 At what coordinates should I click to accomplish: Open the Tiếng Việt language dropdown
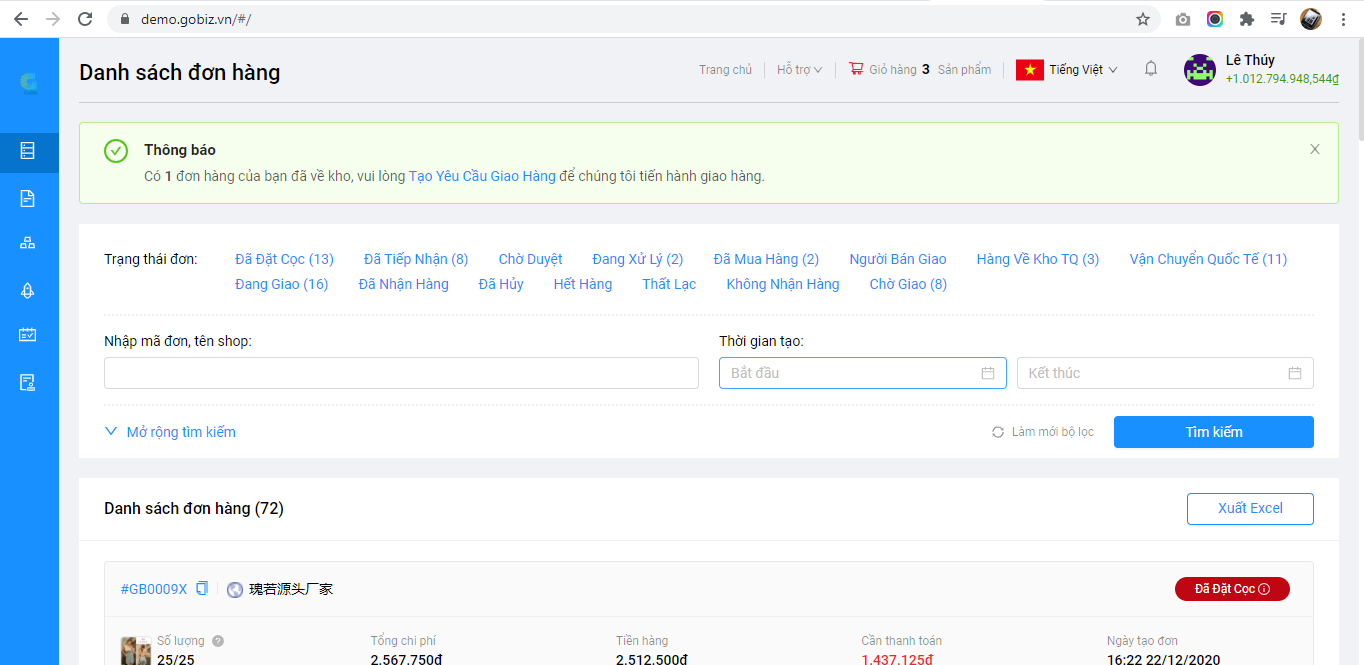click(x=1067, y=70)
